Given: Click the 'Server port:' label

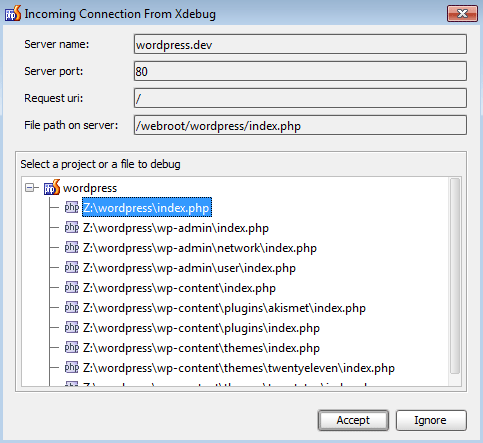Looking at the screenshot, I should (x=54, y=71).
